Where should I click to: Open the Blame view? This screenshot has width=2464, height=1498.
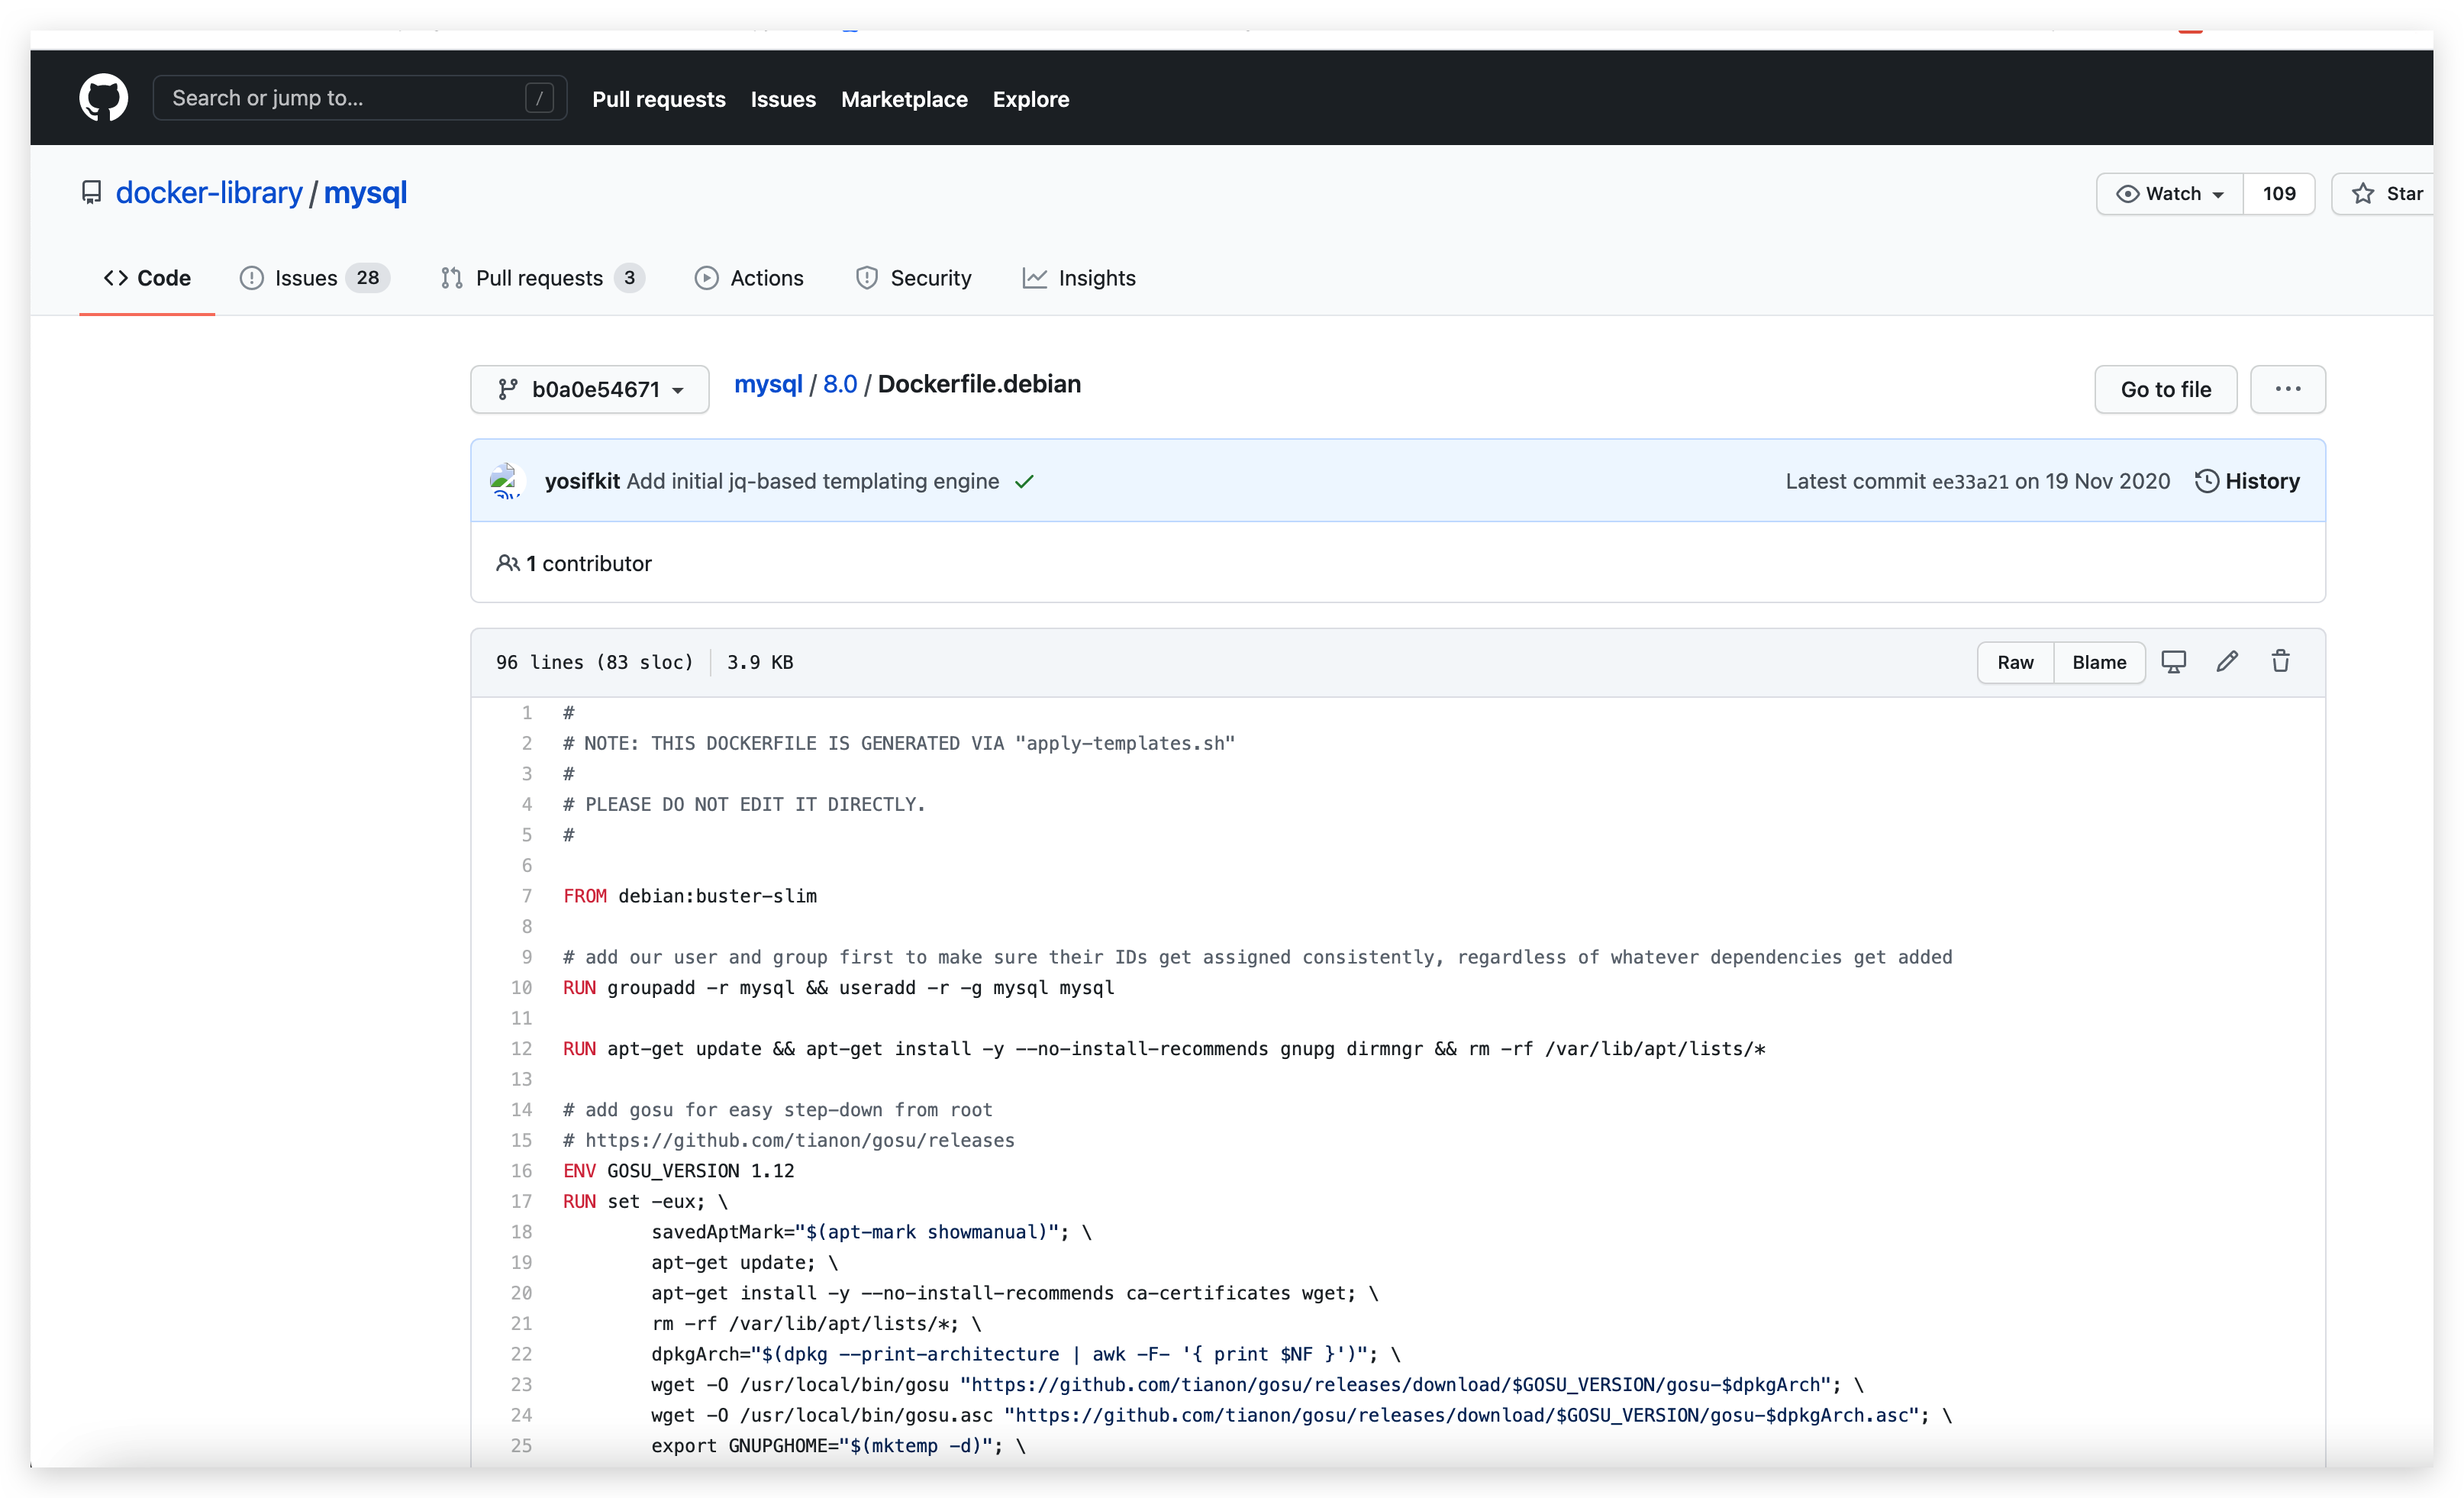pos(2099,662)
